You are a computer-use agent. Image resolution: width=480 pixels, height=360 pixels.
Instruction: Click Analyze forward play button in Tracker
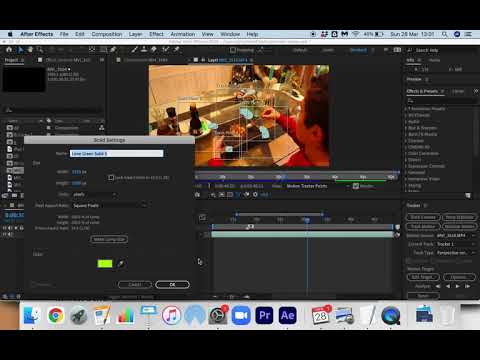click(458, 286)
